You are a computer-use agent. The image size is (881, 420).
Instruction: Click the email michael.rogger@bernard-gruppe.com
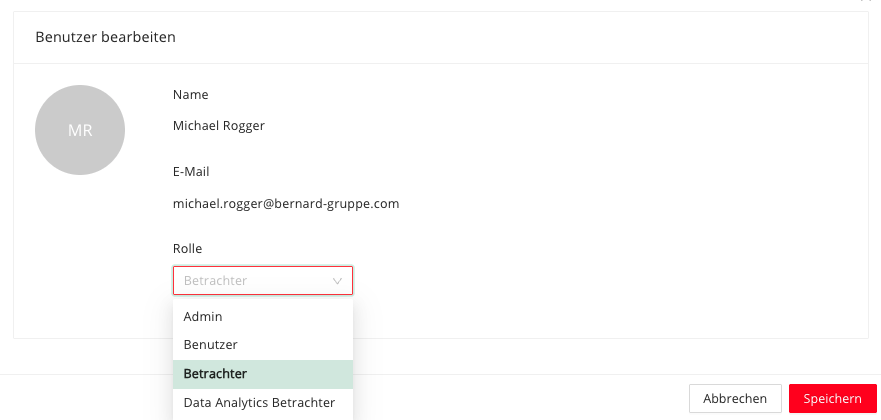[286, 203]
